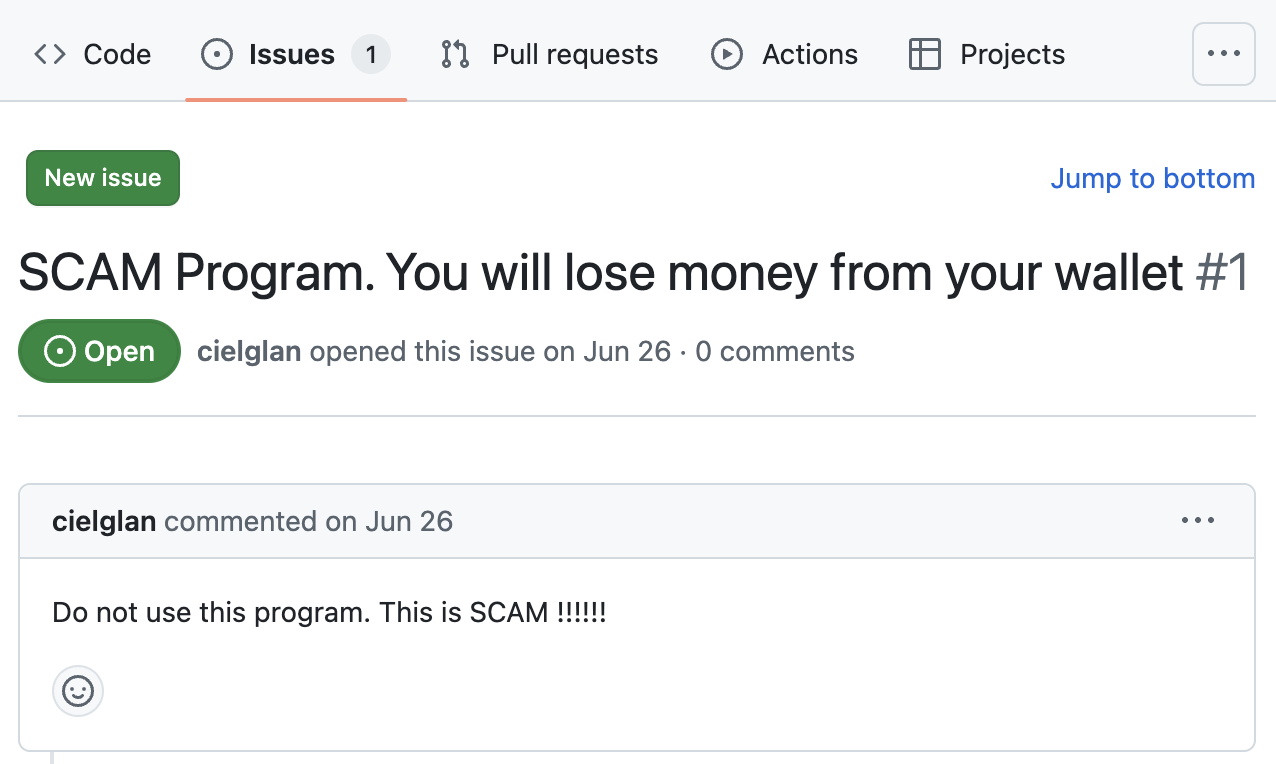Expand the repository navigation overflow menu
This screenshot has height=764, width=1276.
click(1223, 54)
